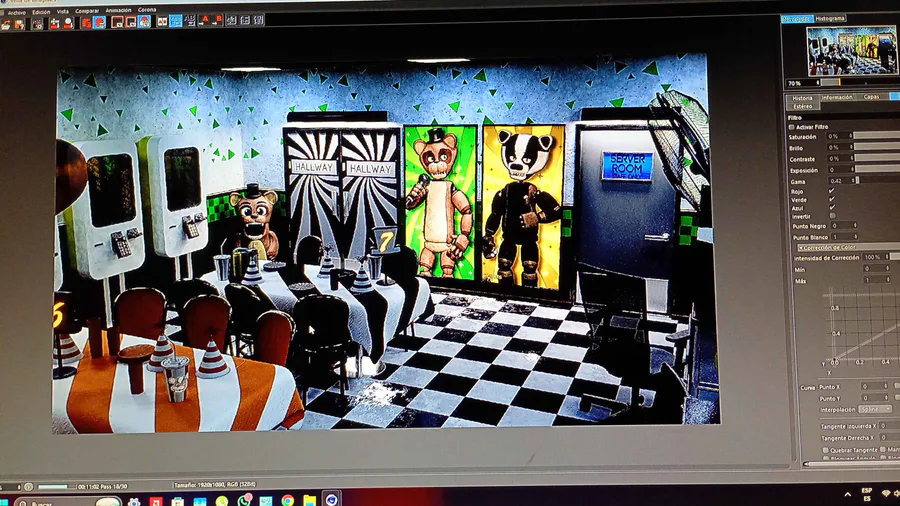Click the first panel layout icon

231,20
